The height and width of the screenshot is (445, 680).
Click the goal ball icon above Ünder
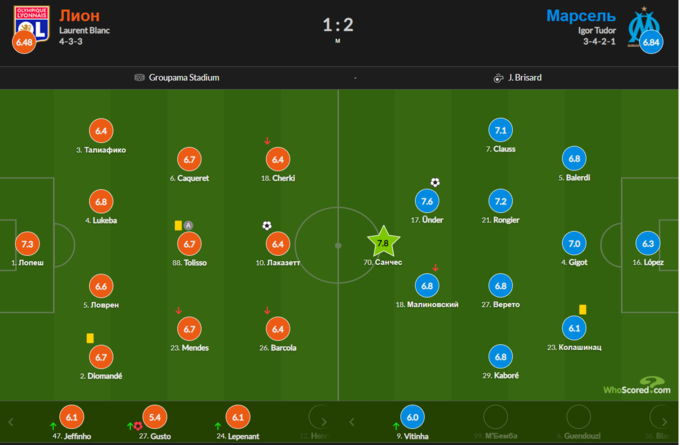pos(435,183)
